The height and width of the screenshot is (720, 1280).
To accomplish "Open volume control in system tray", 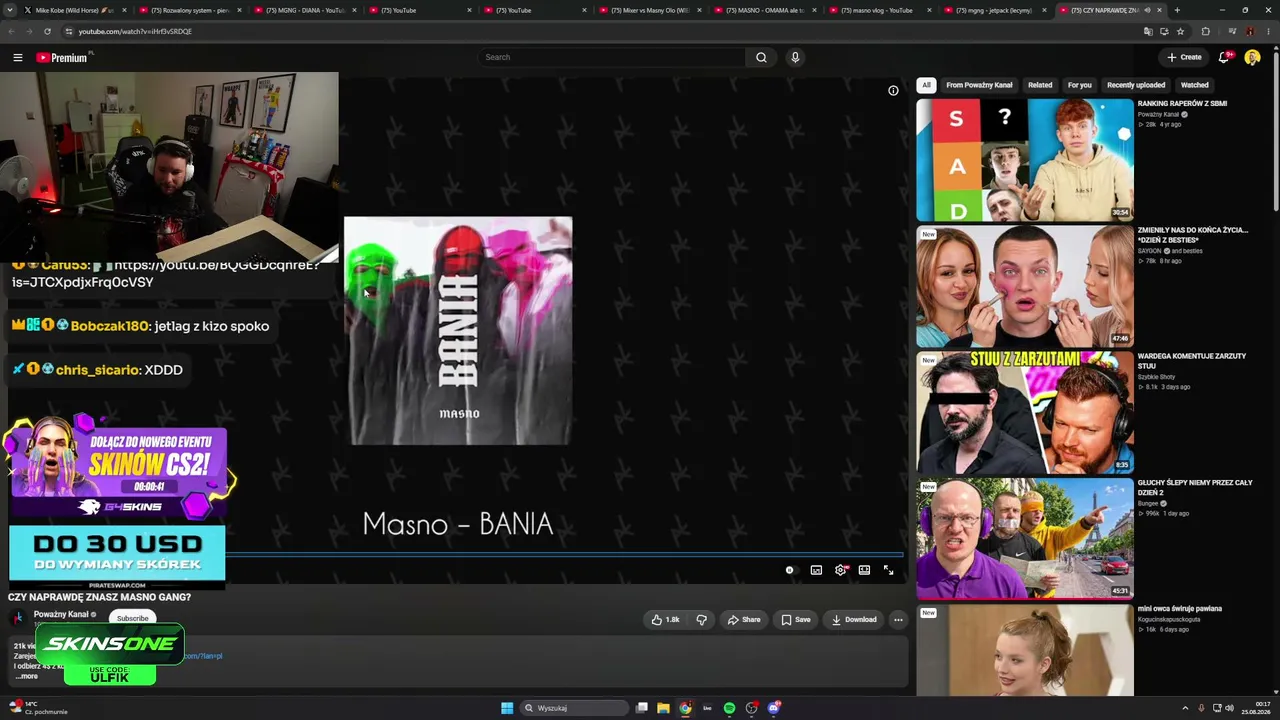I will [x=1229, y=708].
